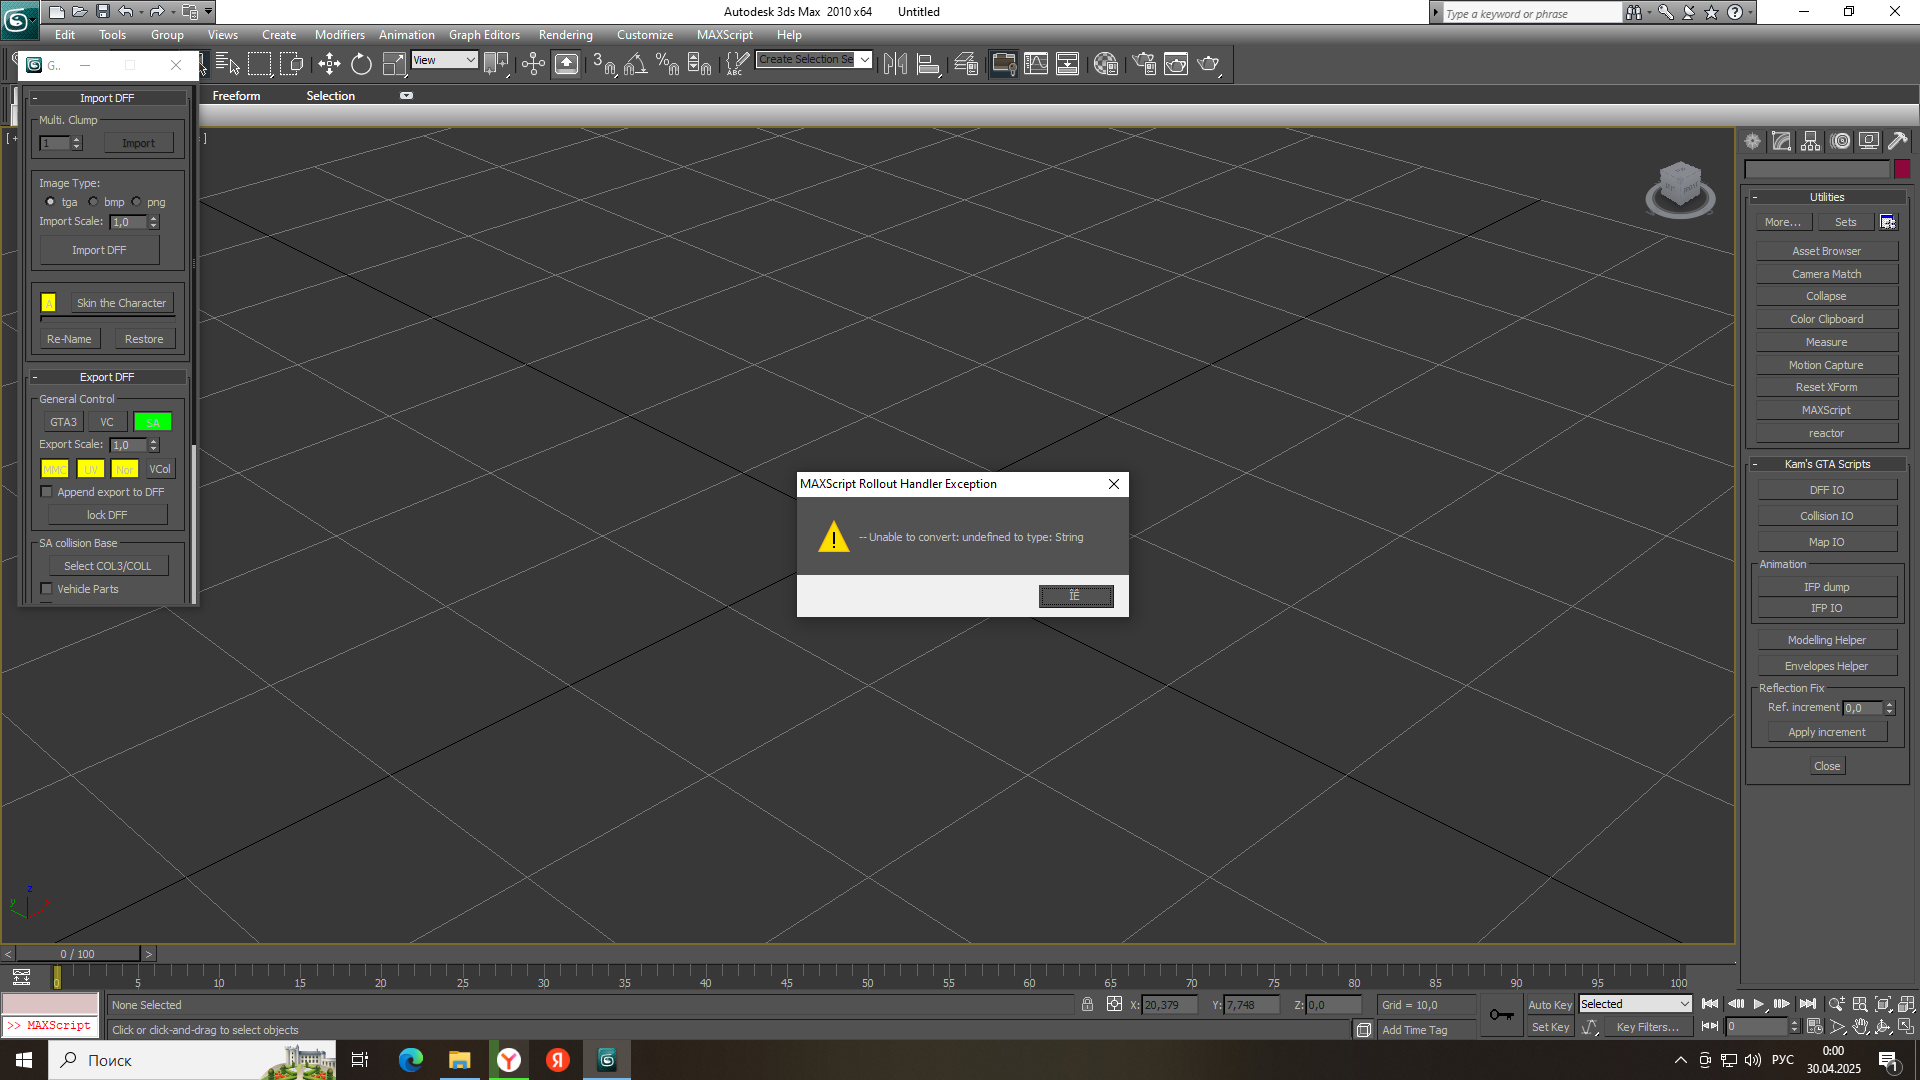Open the Rendering menu

click(565, 35)
